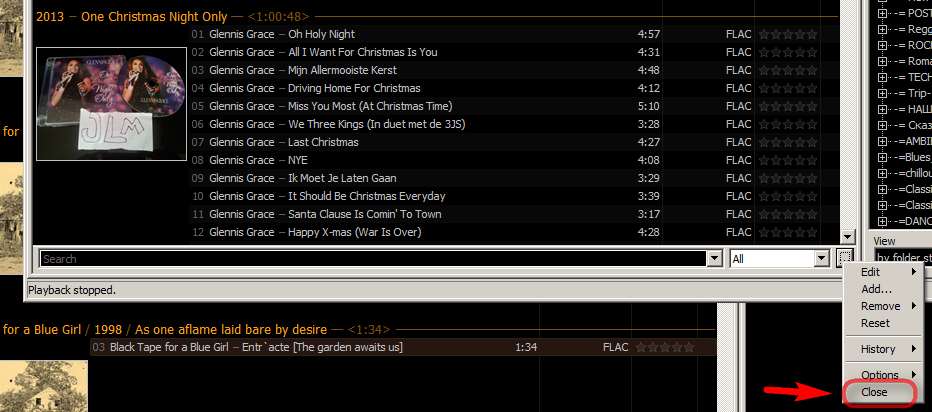The width and height of the screenshot is (932, 412).
Task: Click into the Search input field
Action: 373,259
